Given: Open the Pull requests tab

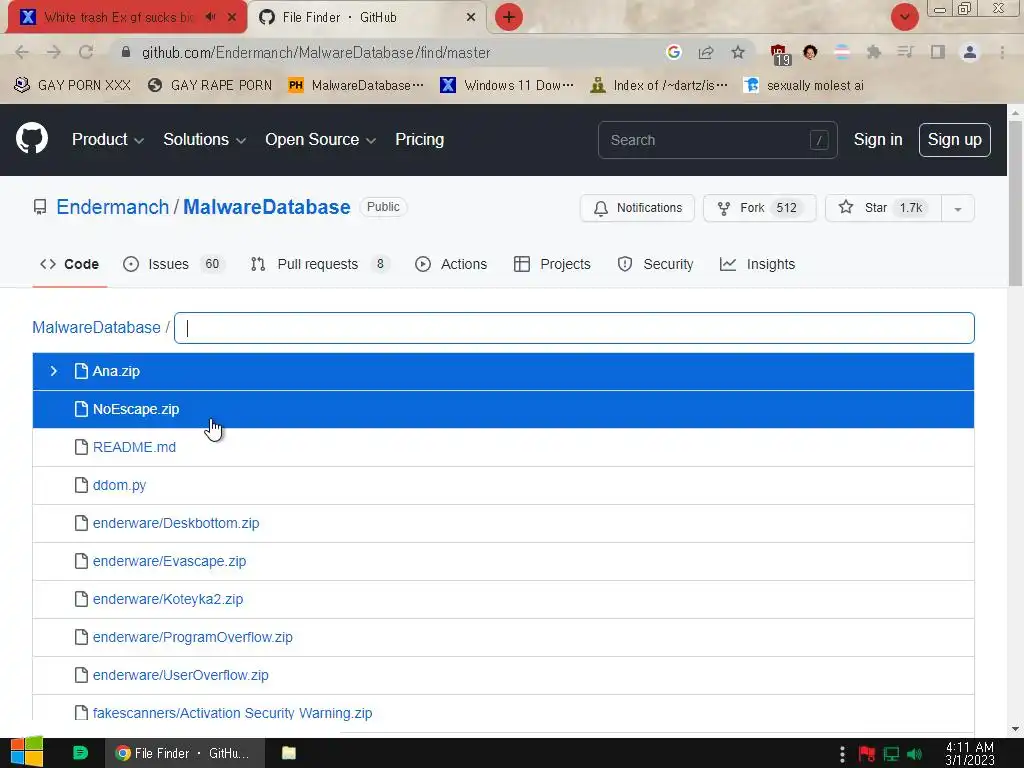Looking at the screenshot, I should [x=320, y=264].
